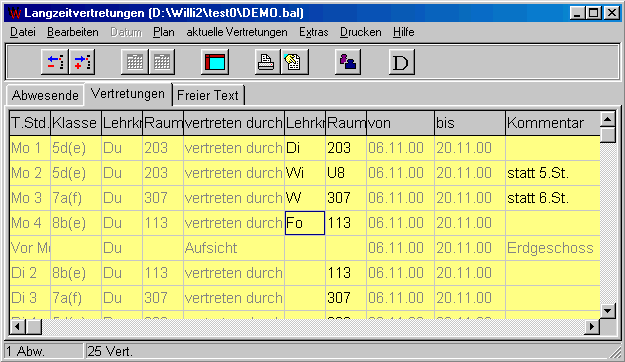Screen dimensions: 625x362
Task: Click 'Vor M' time cell in Aufsicht row
Action: 30,248
